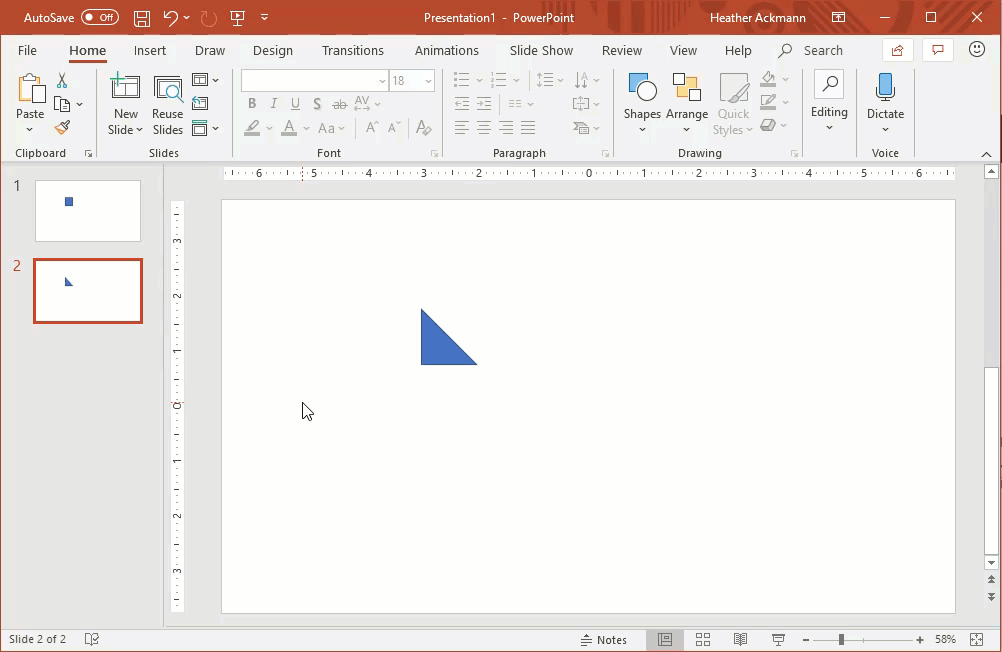Enable Underline formatting
Image resolution: width=1002 pixels, height=652 pixels.
(295, 103)
